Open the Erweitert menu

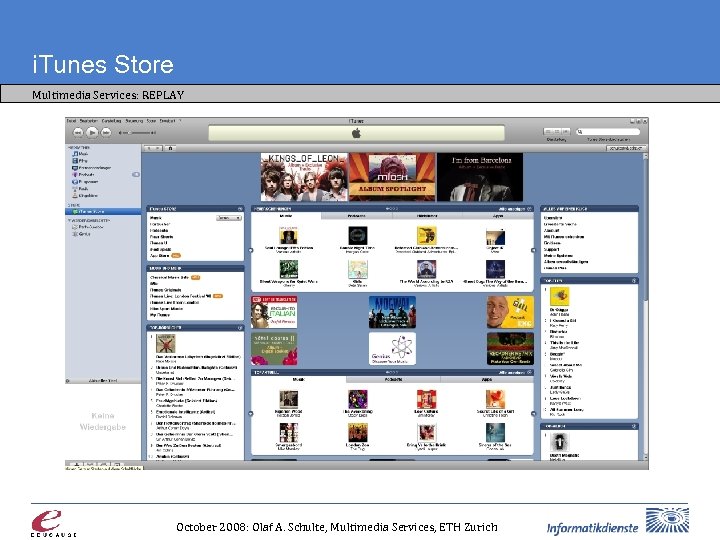168,121
